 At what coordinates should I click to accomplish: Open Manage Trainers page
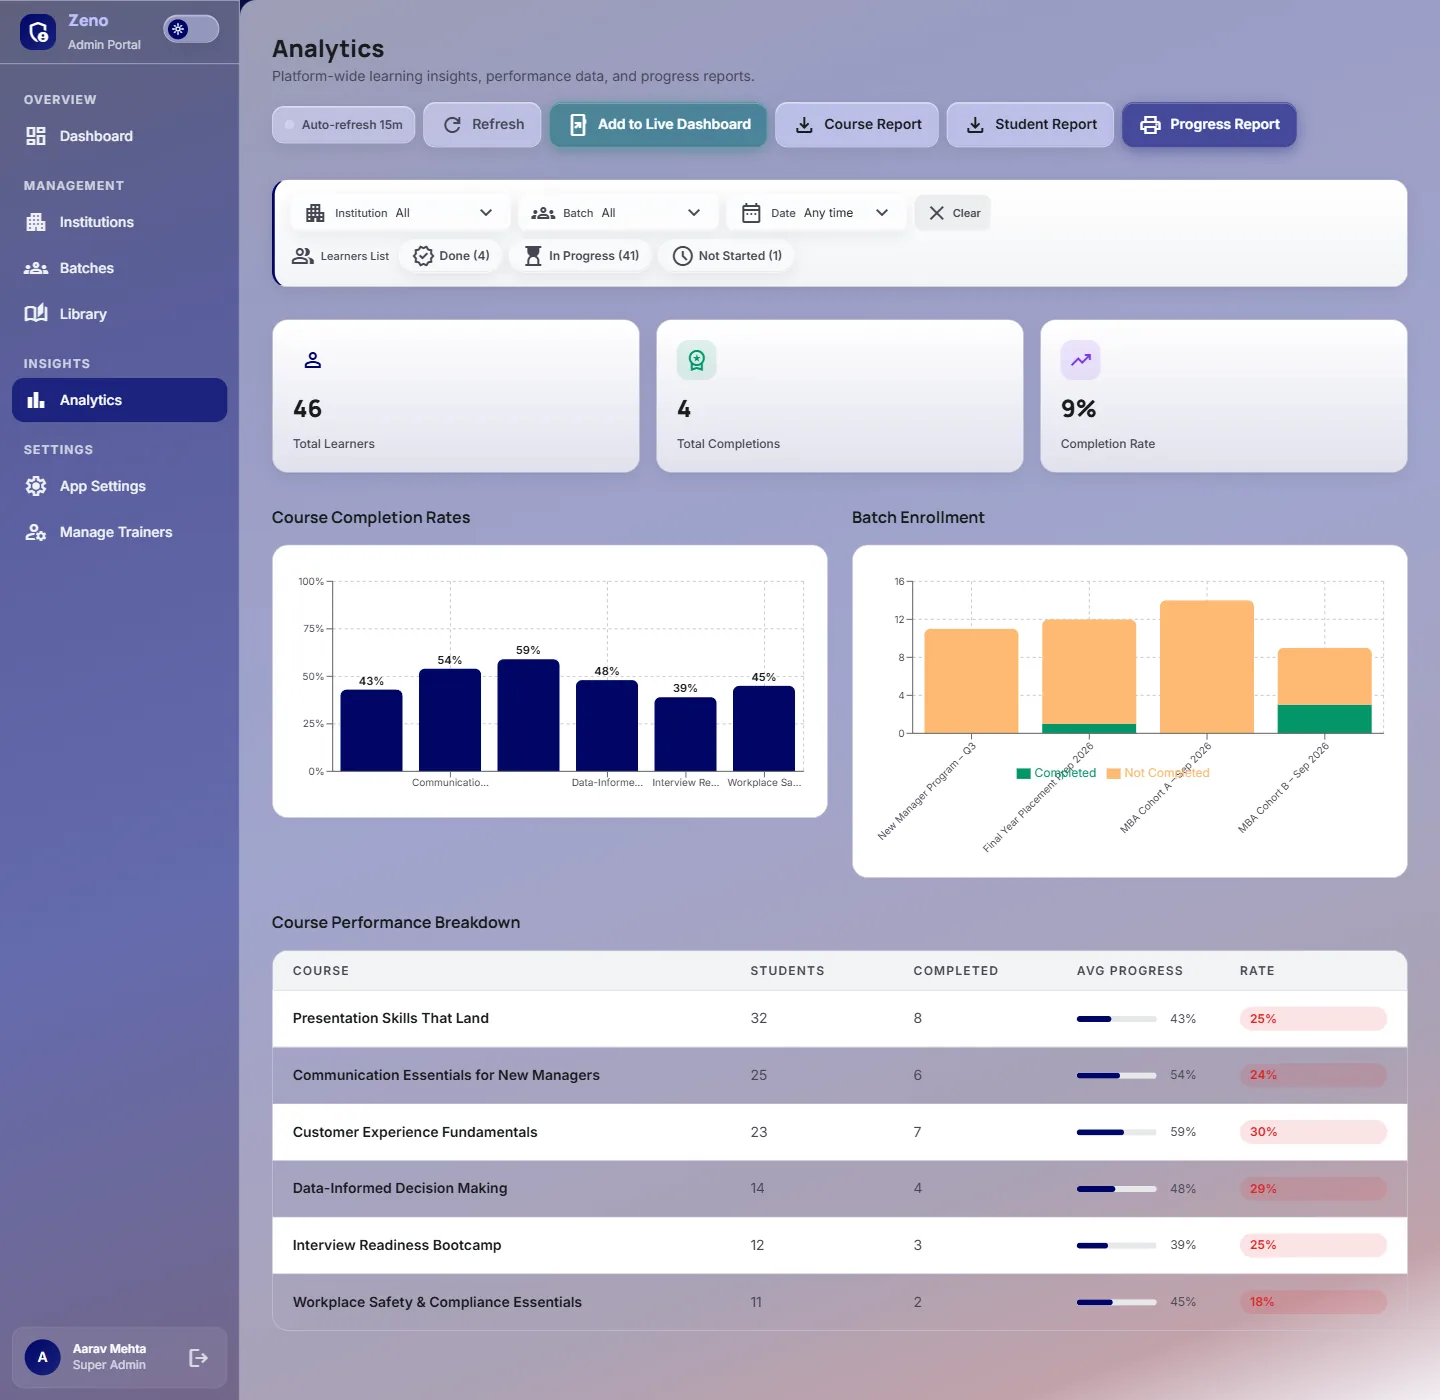tap(119, 532)
